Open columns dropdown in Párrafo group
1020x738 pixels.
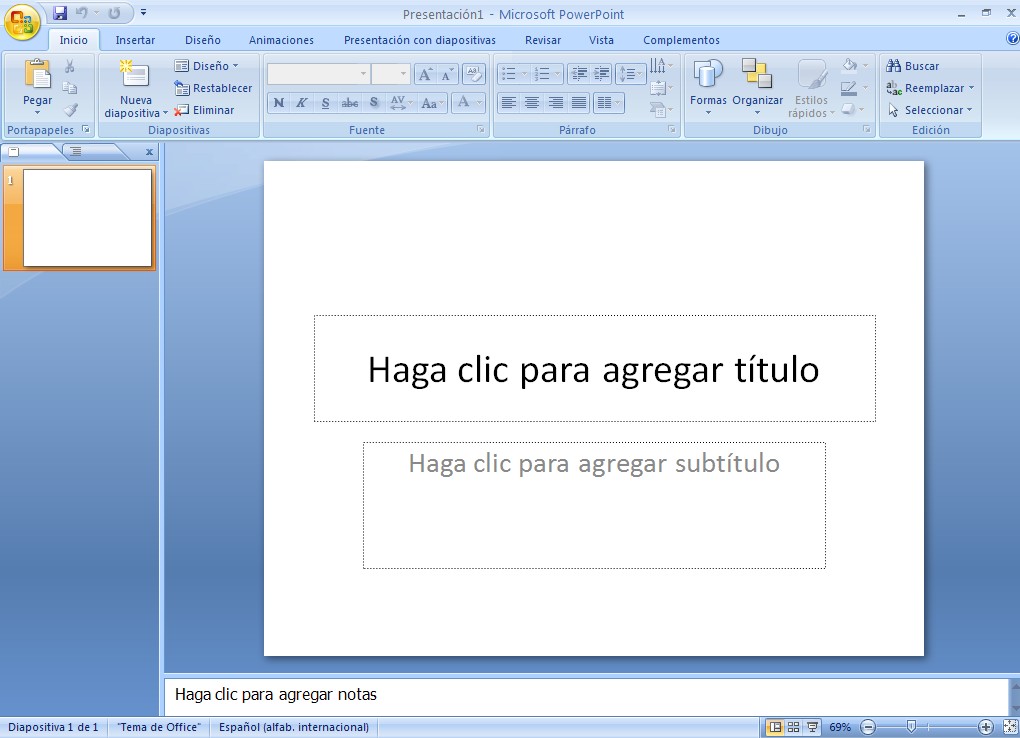[608, 103]
